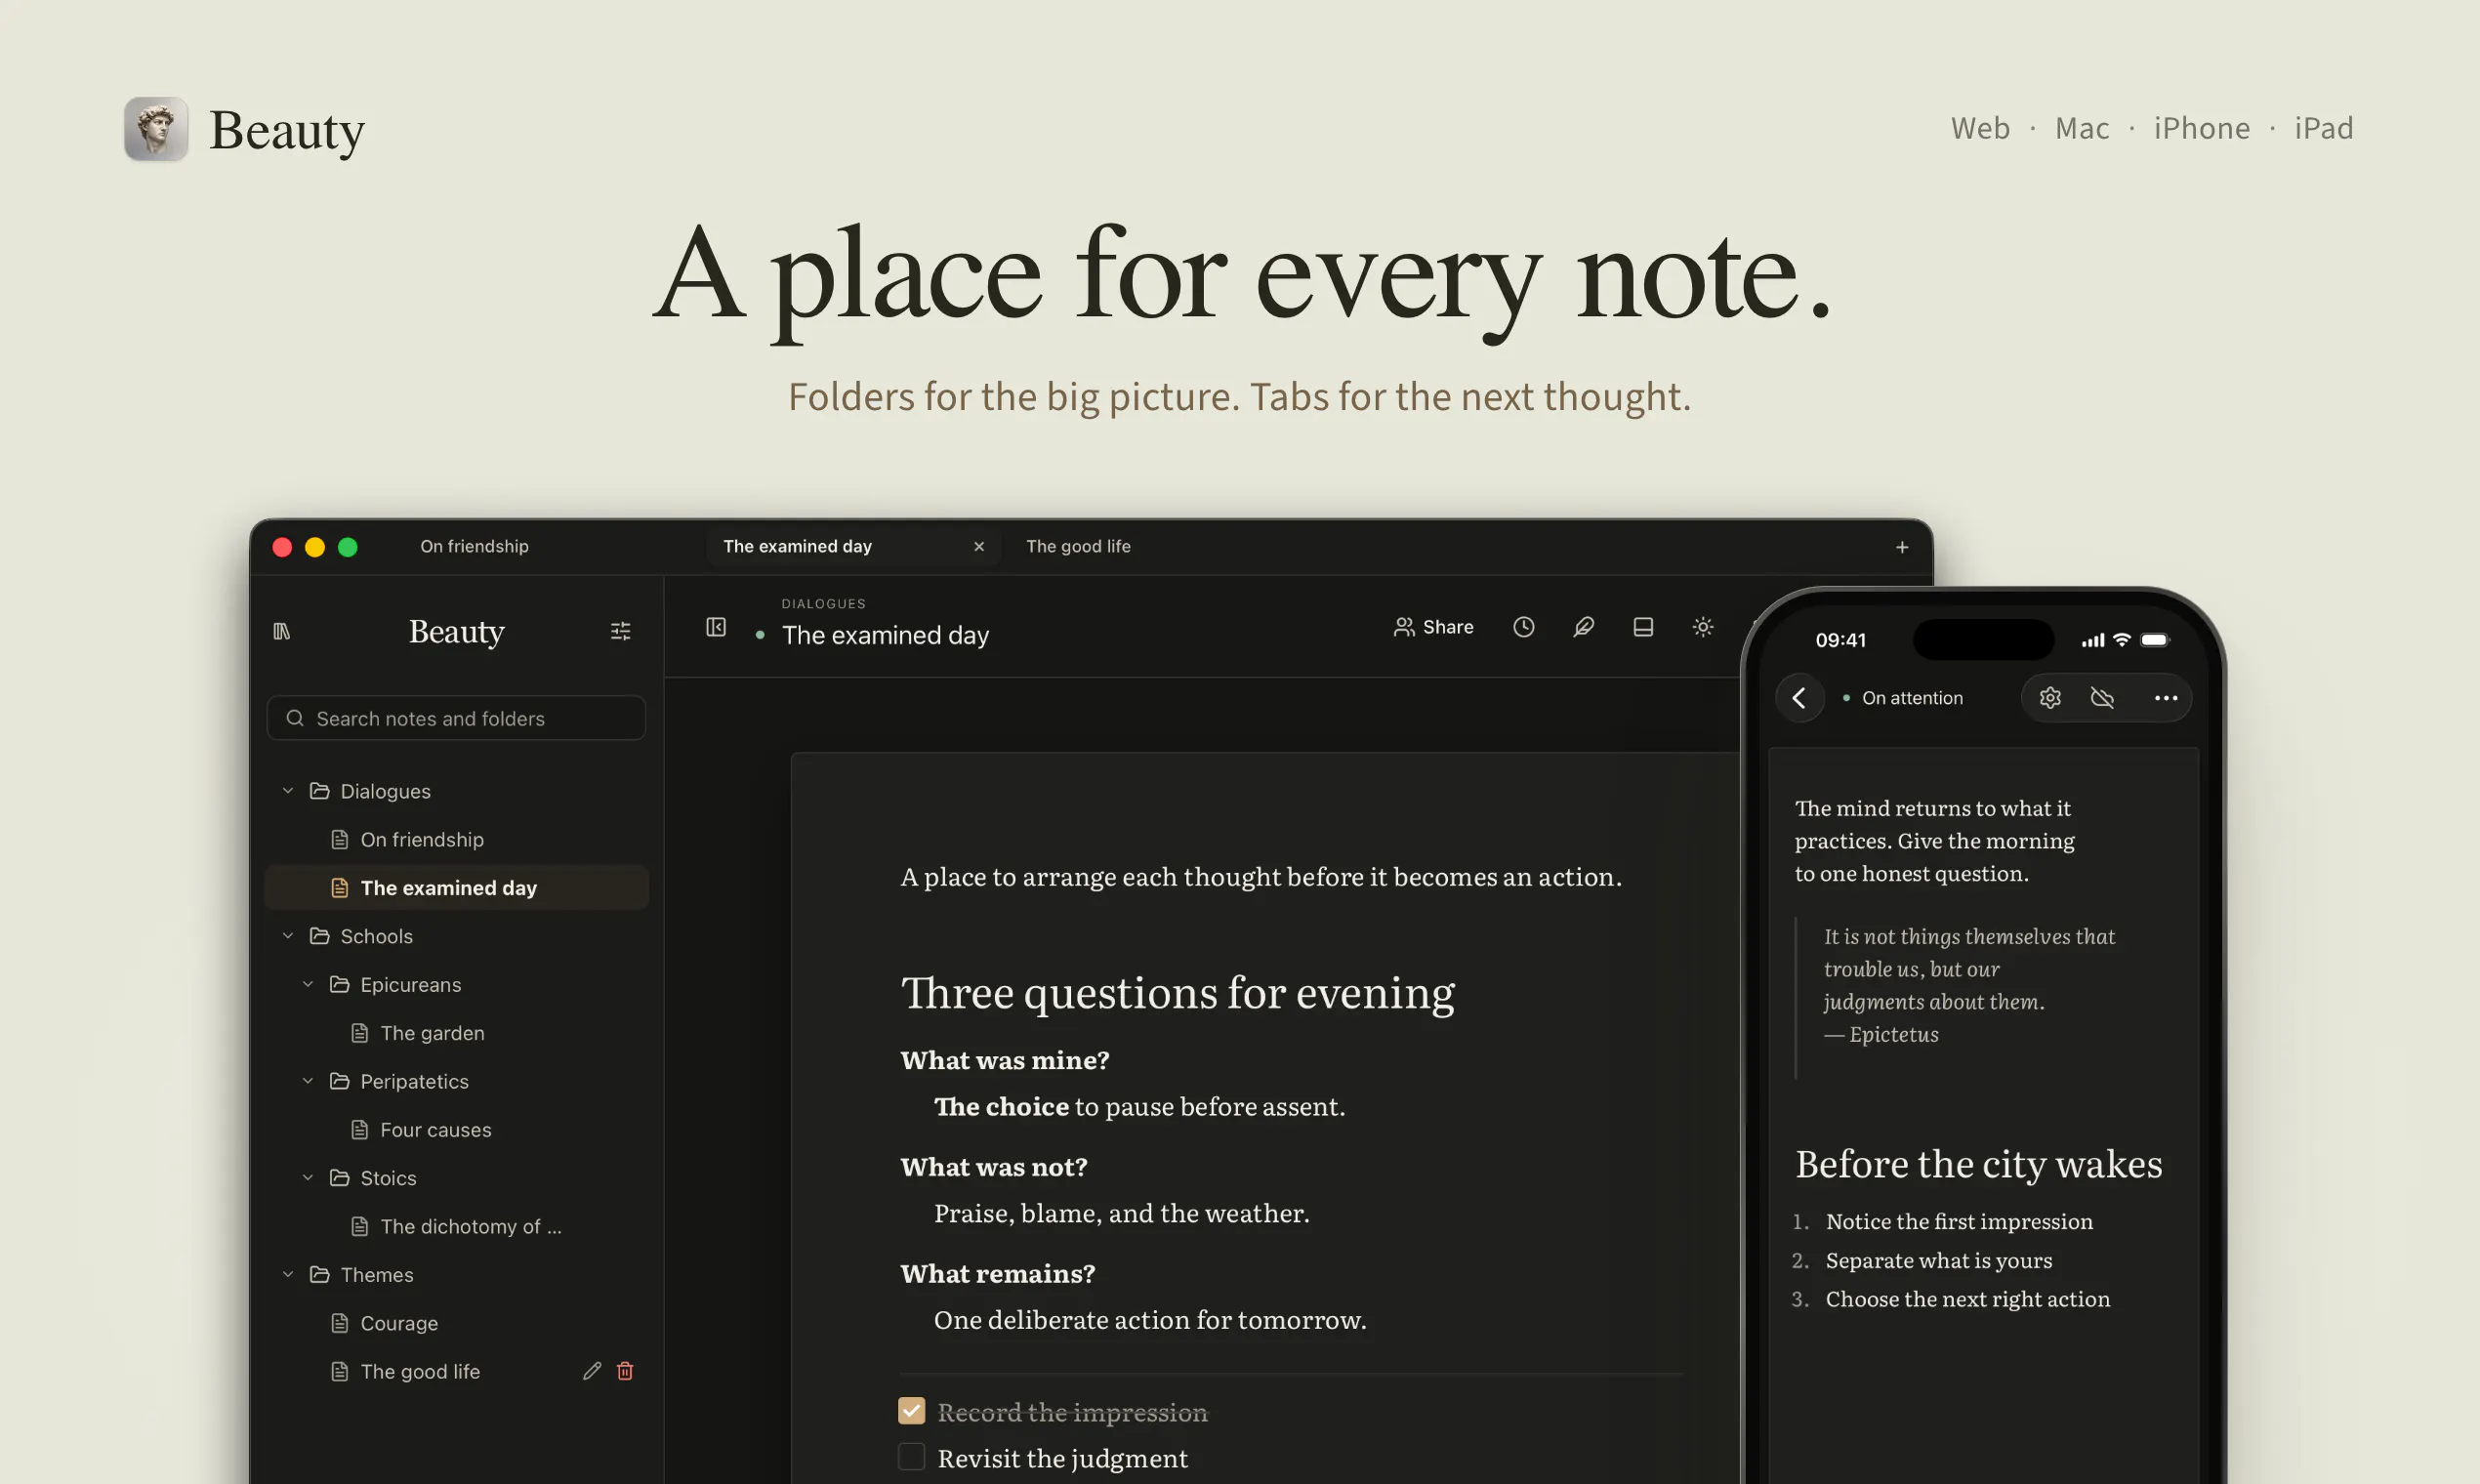Open the Web platform link
Image resolution: width=2480 pixels, height=1484 pixels.
(1980, 129)
